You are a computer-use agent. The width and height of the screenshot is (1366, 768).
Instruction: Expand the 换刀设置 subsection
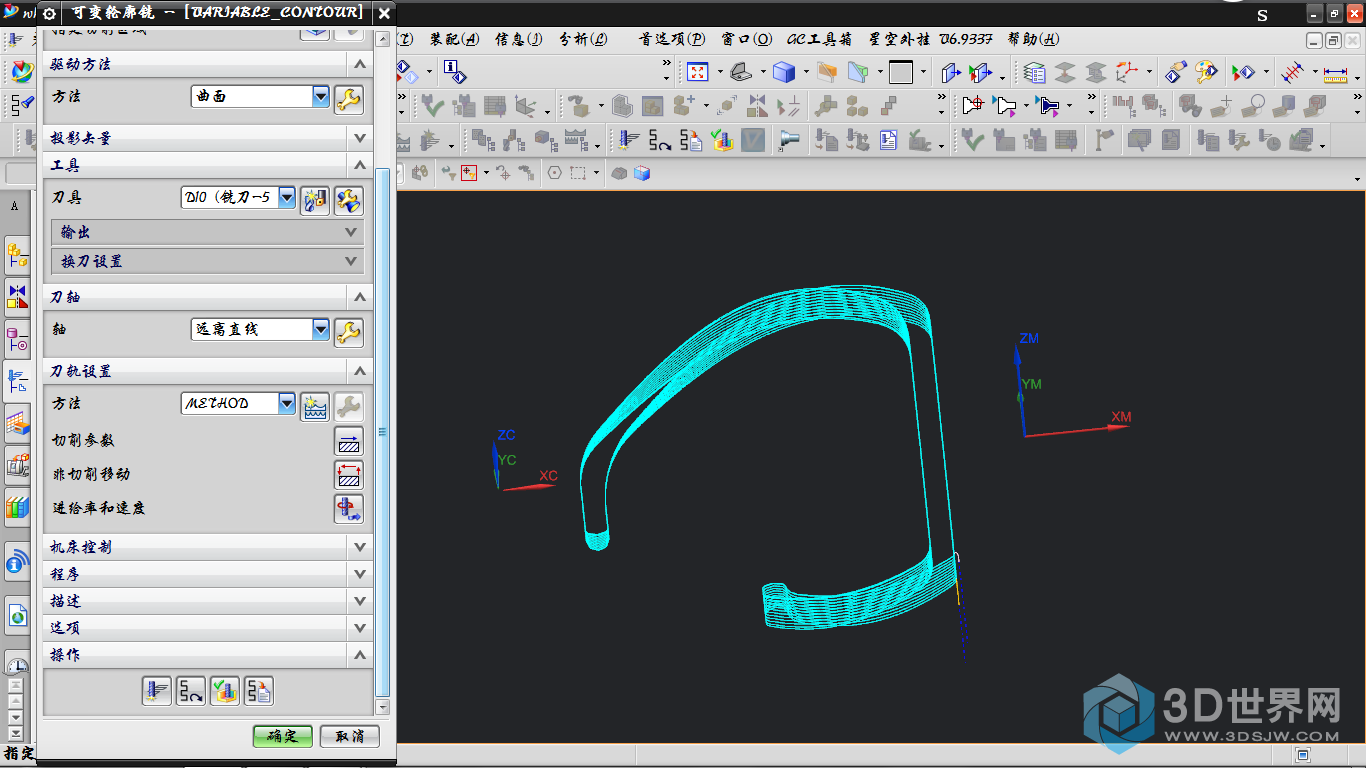351,261
